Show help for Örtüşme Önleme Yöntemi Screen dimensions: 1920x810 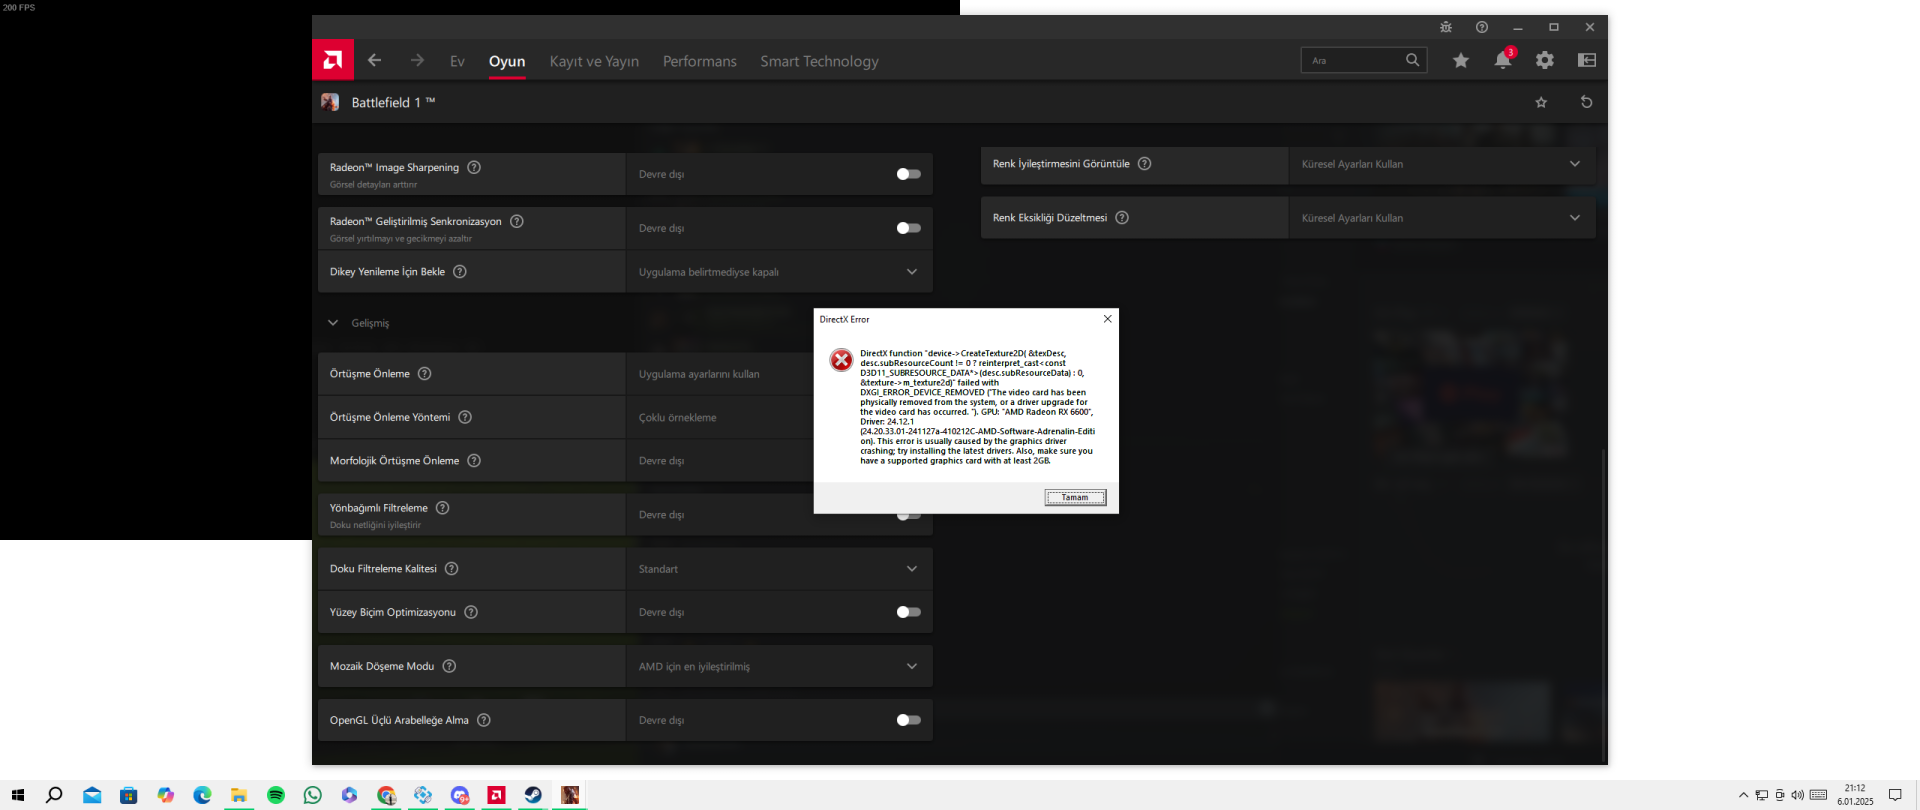(x=465, y=417)
